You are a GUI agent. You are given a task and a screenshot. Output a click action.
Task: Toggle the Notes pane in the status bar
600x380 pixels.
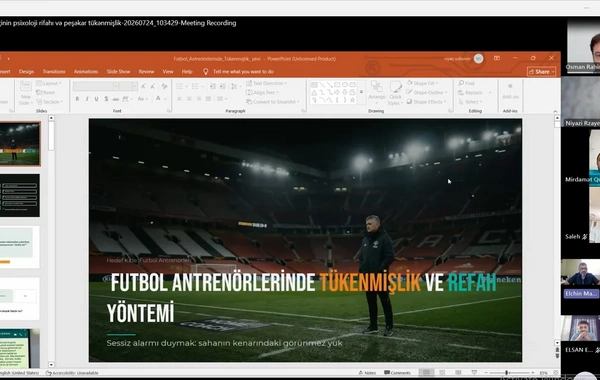coord(367,372)
